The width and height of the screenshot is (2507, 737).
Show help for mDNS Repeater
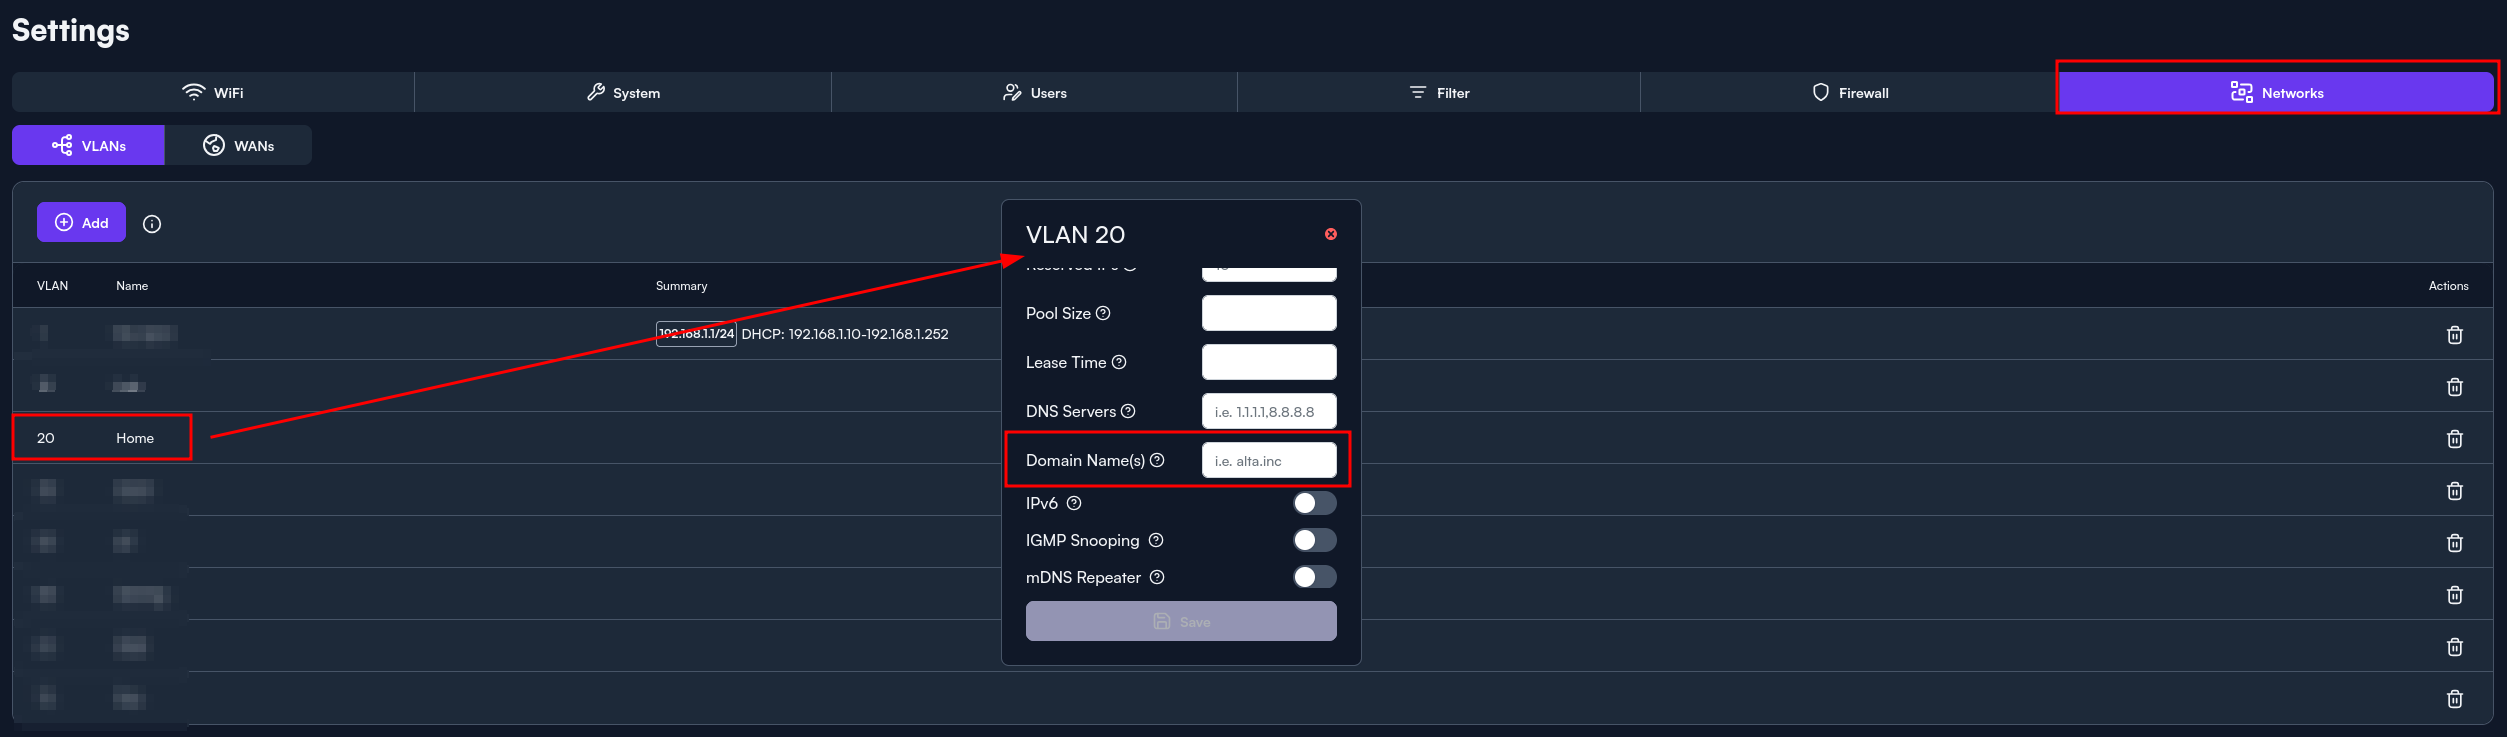coord(1157,577)
